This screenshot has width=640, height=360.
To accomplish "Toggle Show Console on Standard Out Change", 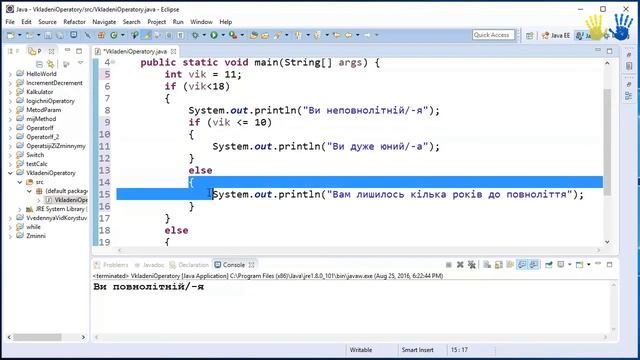I will (x=522, y=265).
